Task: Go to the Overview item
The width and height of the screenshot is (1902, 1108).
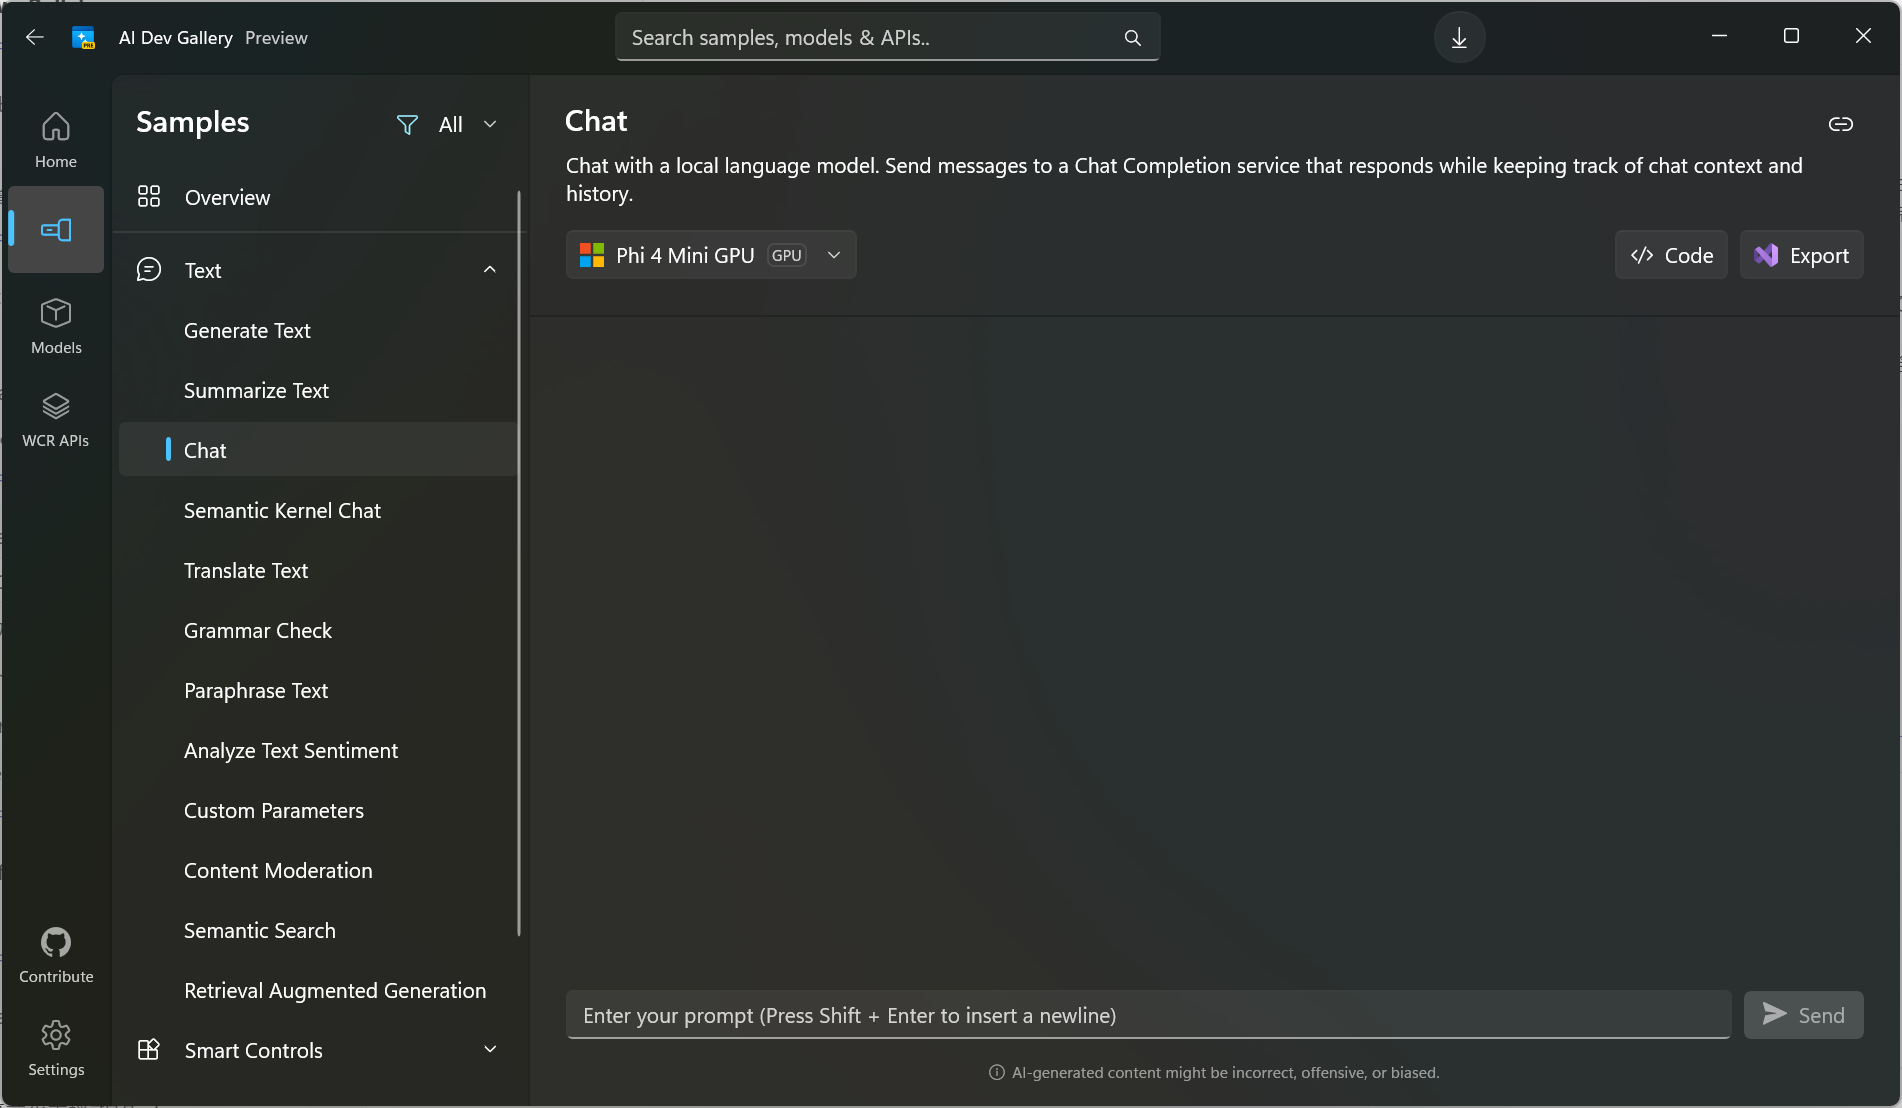Action: (x=227, y=197)
